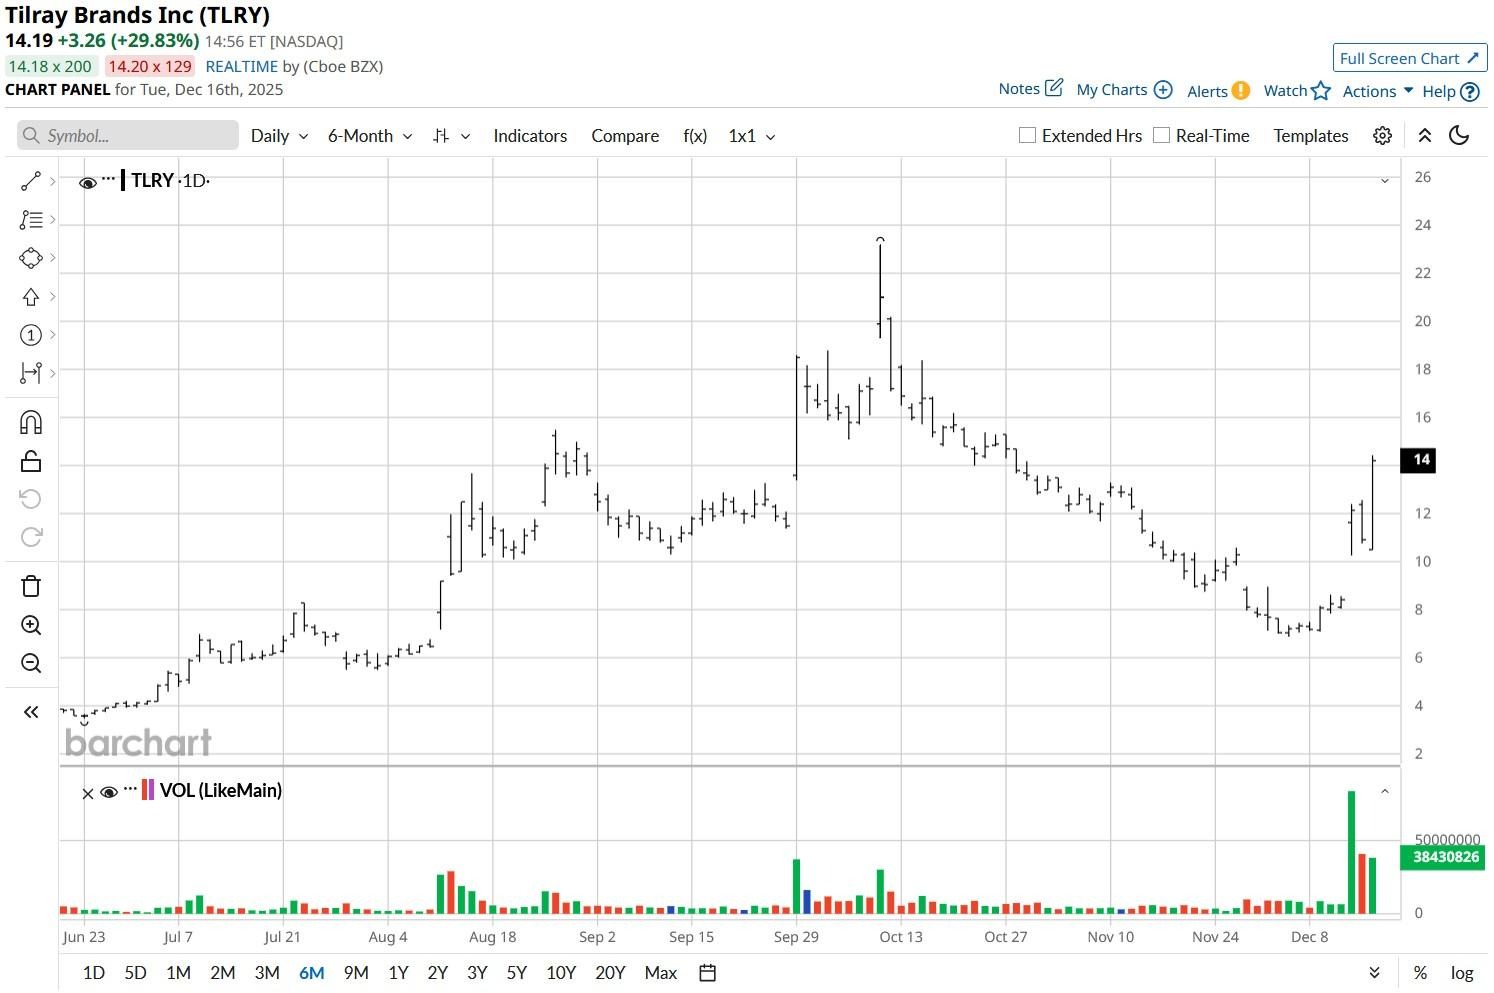Image resolution: width=1494 pixels, height=993 pixels.
Task: Collapse the drawing tools sidebar
Action: 30,712
